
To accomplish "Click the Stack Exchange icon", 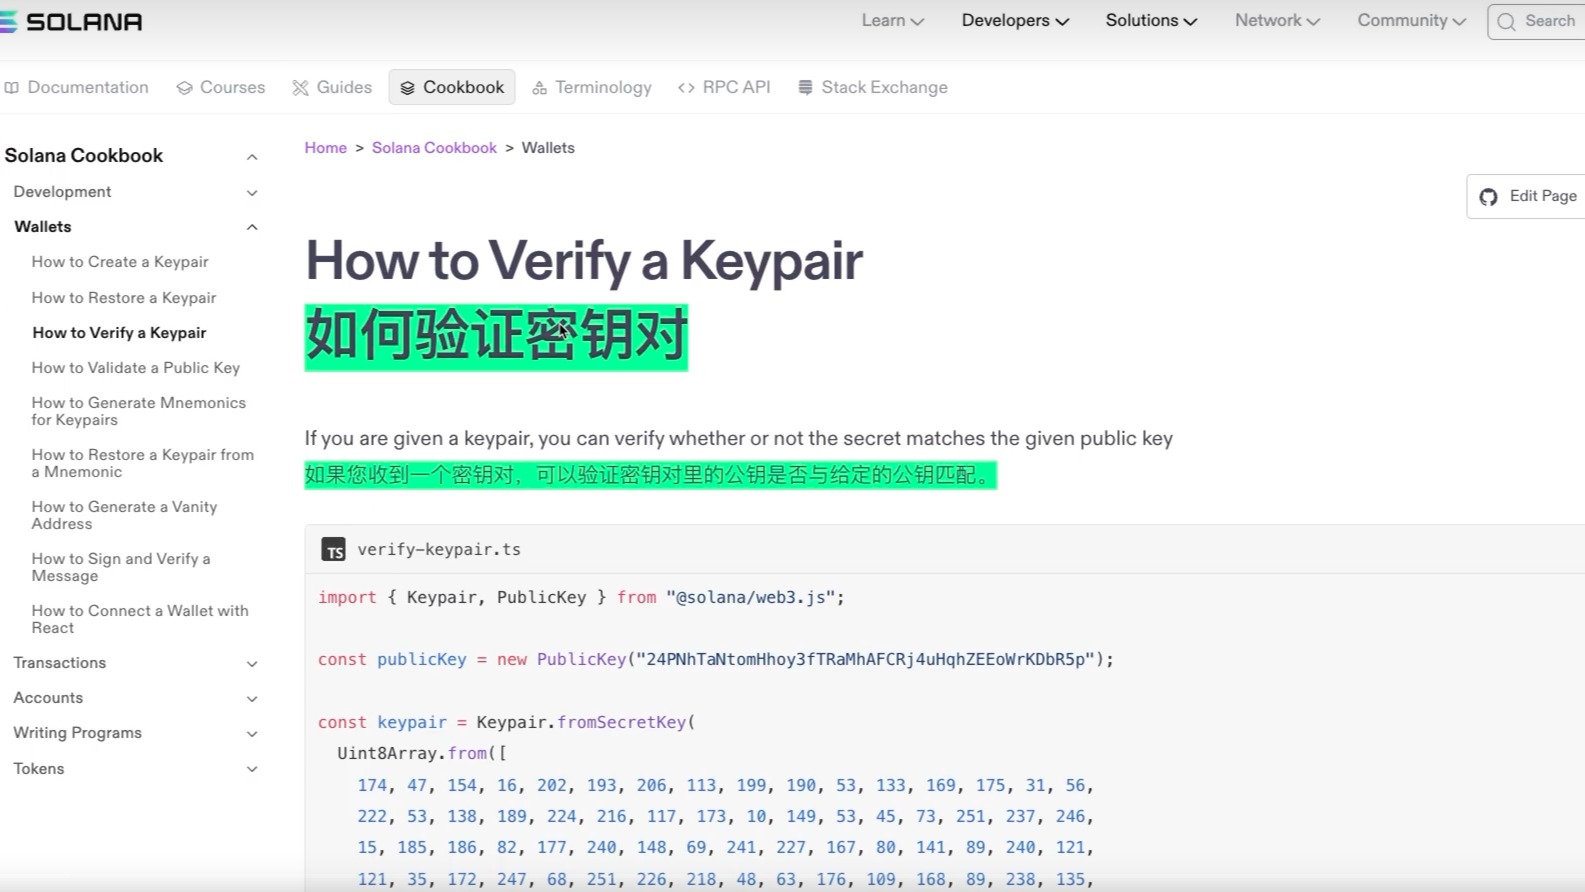I will point(805,88).
